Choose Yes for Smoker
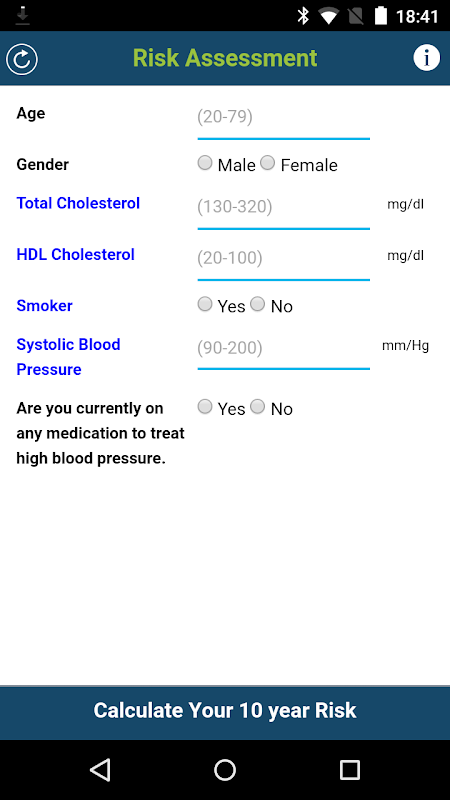 pyautogui.click(x=205, y=305)
